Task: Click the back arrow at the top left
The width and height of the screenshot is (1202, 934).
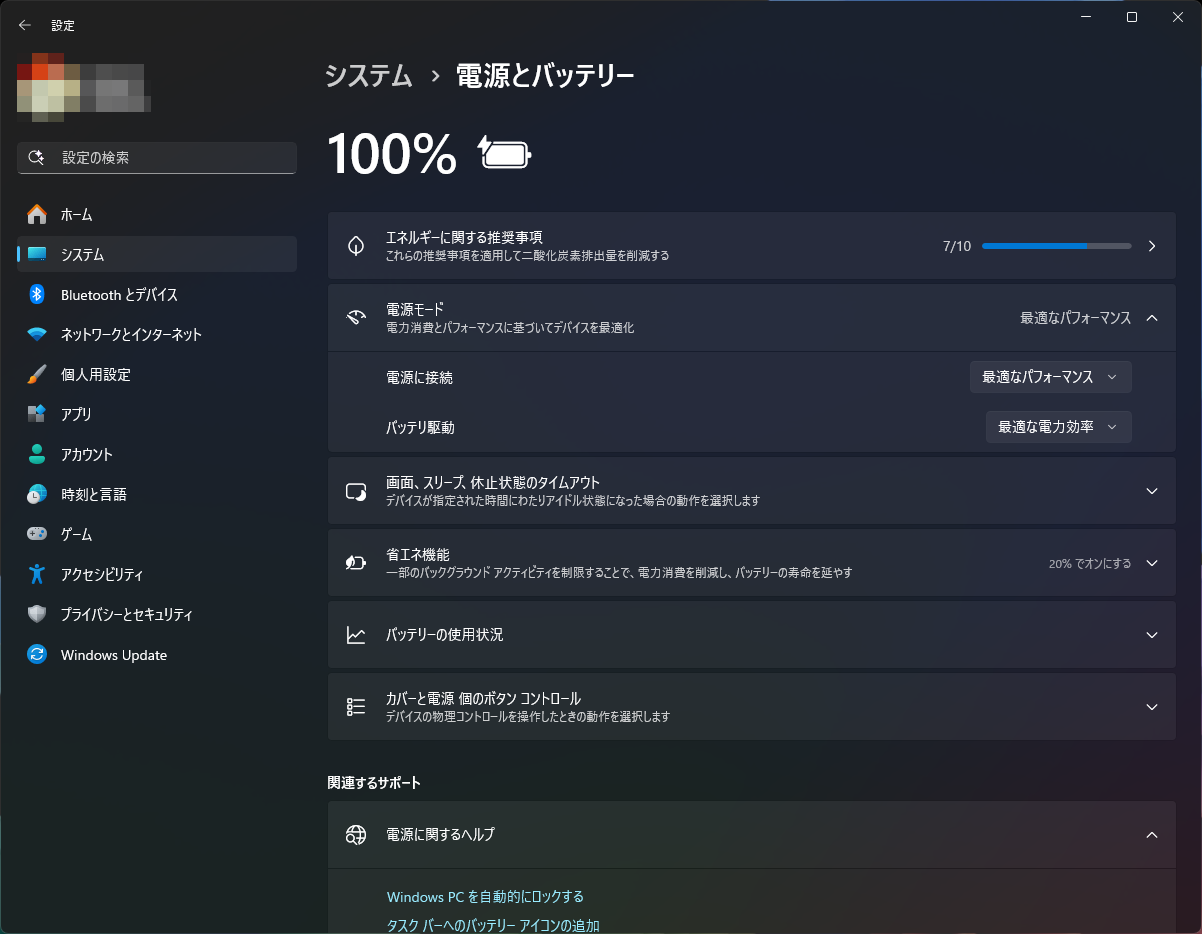Action: [x=24, y=25]
